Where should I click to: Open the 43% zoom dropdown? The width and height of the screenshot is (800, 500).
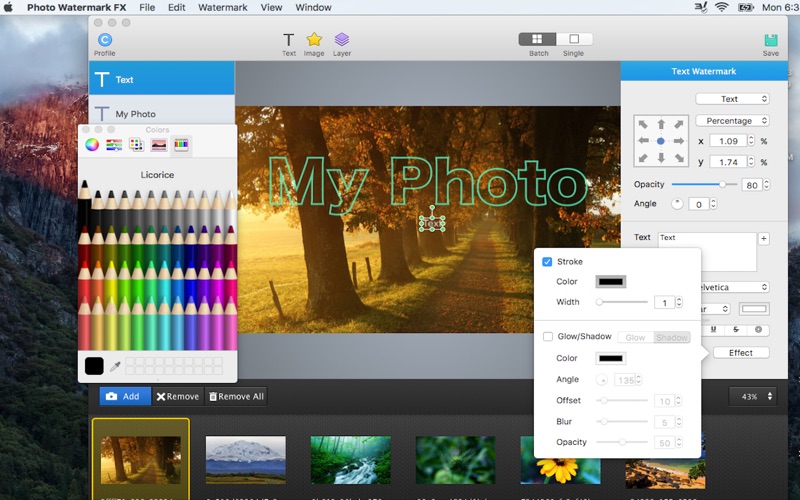pyautogui.click(x=753, y=396)
